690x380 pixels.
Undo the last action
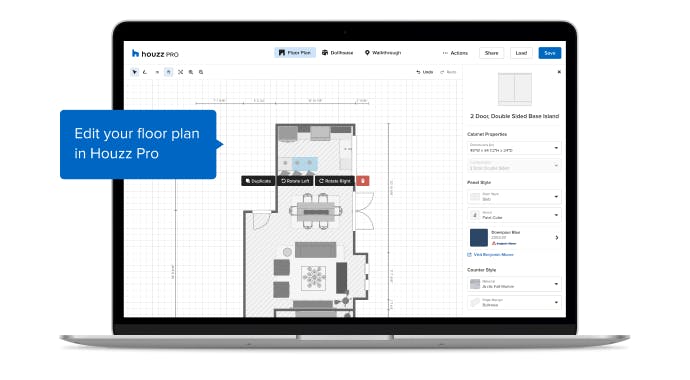point(425,72)
